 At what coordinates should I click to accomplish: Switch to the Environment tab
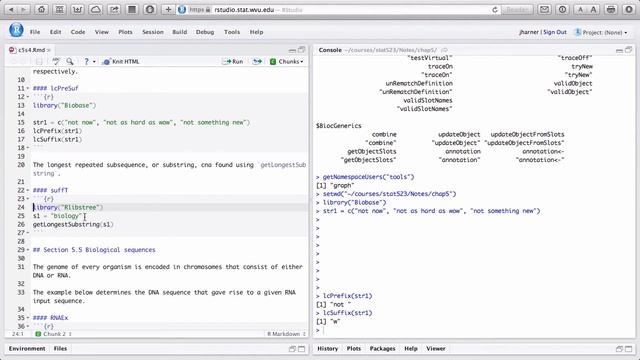(27, 349)
